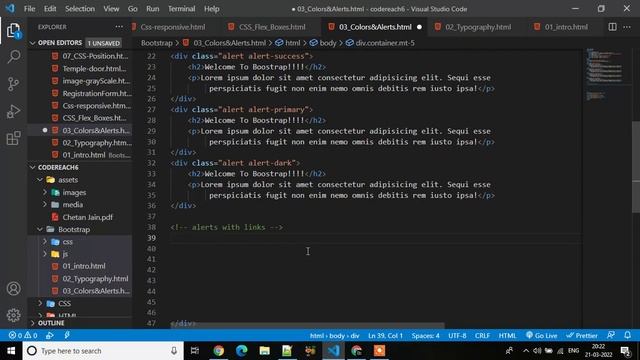
Task: Open the Run and Debug view
Action: click(x=13, y=111)
